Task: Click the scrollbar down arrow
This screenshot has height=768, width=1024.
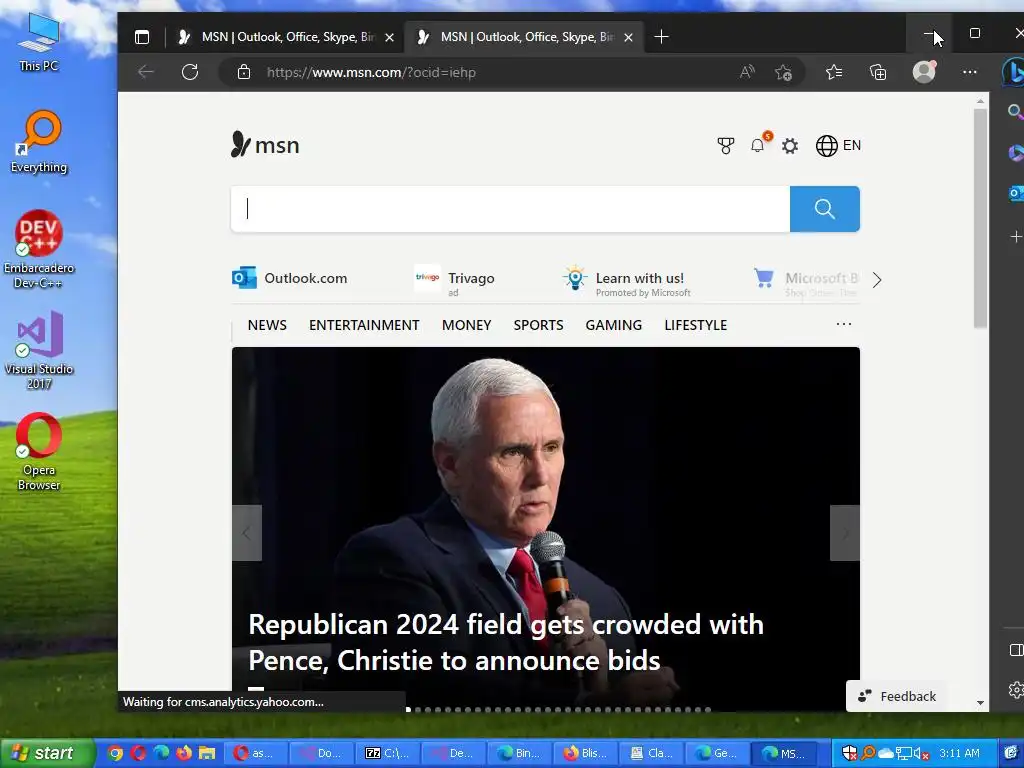Action: click(x=980, y=703)
